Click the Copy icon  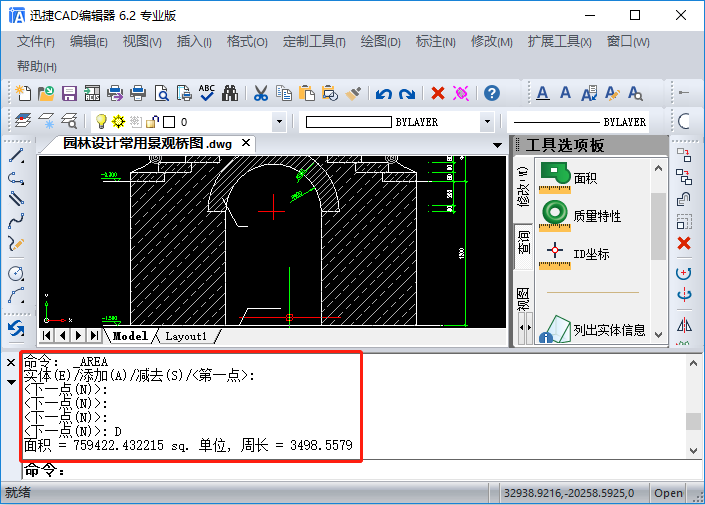[x=284, y=93]
